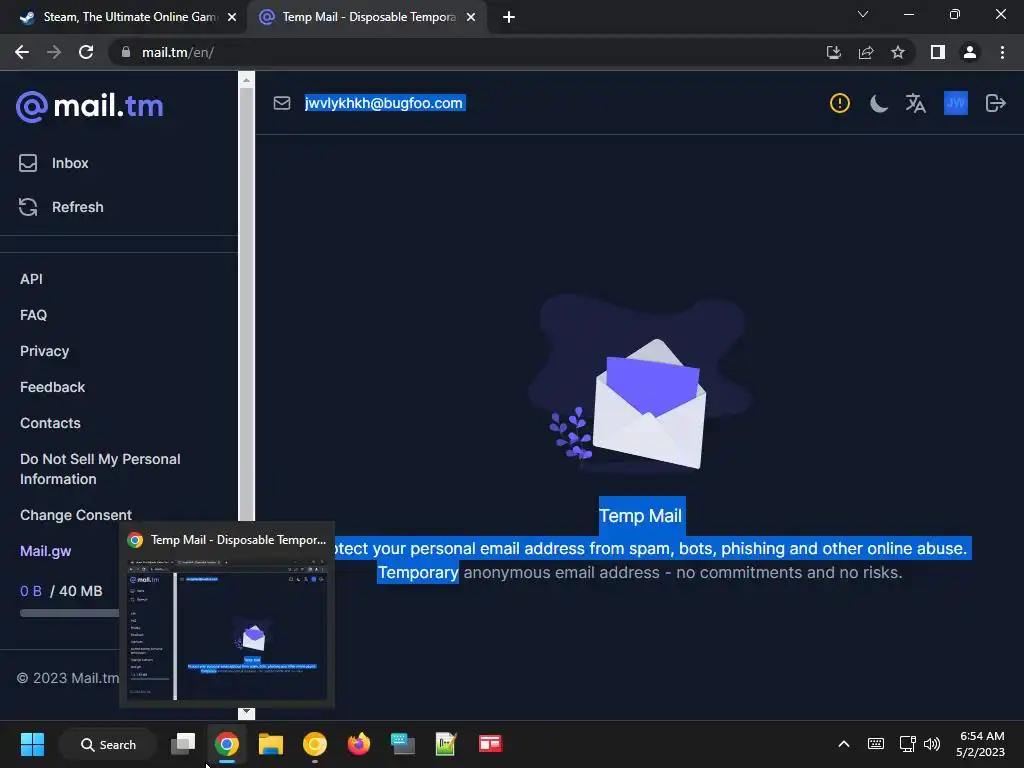The width and height of the screenshot is (1024, 768).
Task: Reload the mail.tm page
Action: click(x=86, y=52)
